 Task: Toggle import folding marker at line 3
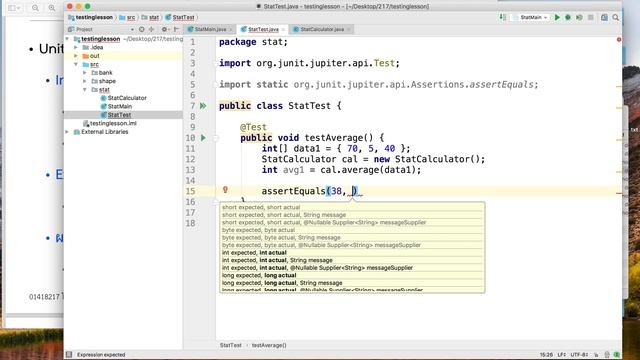click(x=216, y=63)
